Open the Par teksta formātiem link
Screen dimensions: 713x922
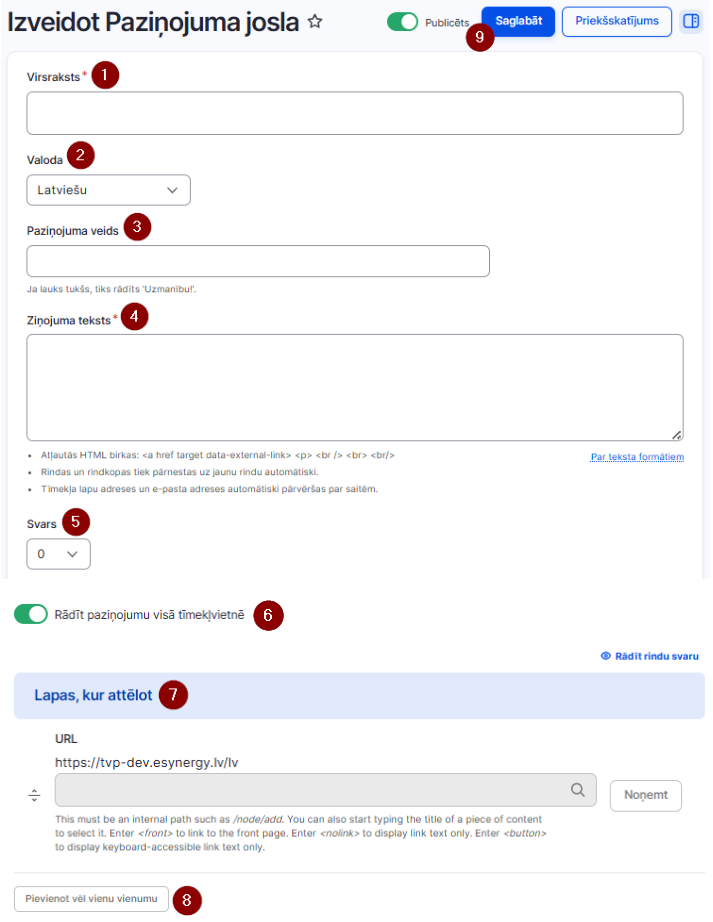637,457
